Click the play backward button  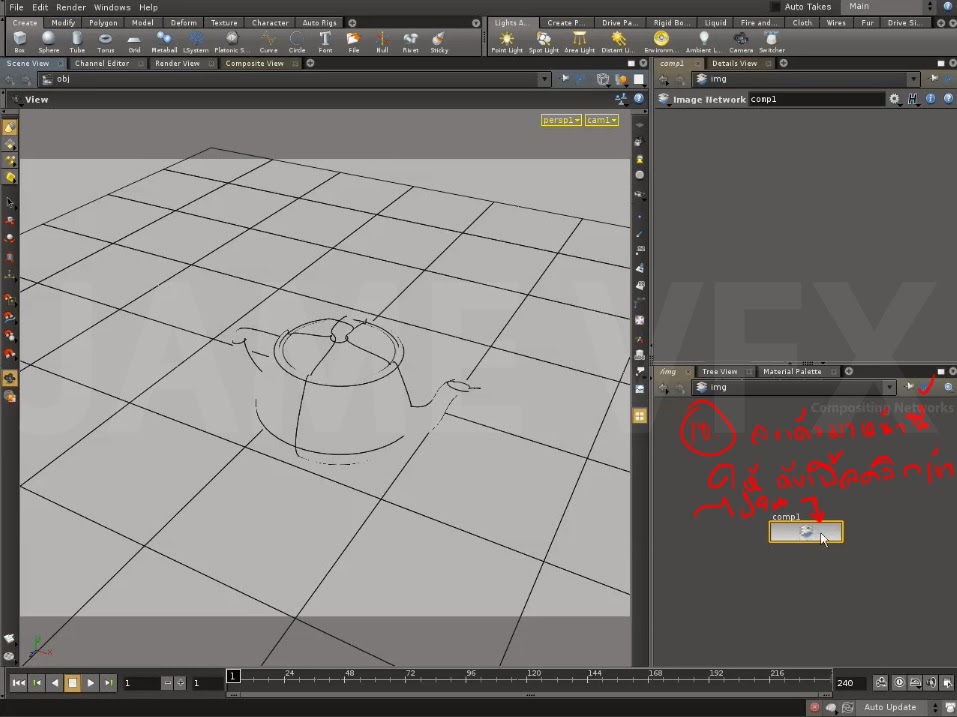point(55,683)
